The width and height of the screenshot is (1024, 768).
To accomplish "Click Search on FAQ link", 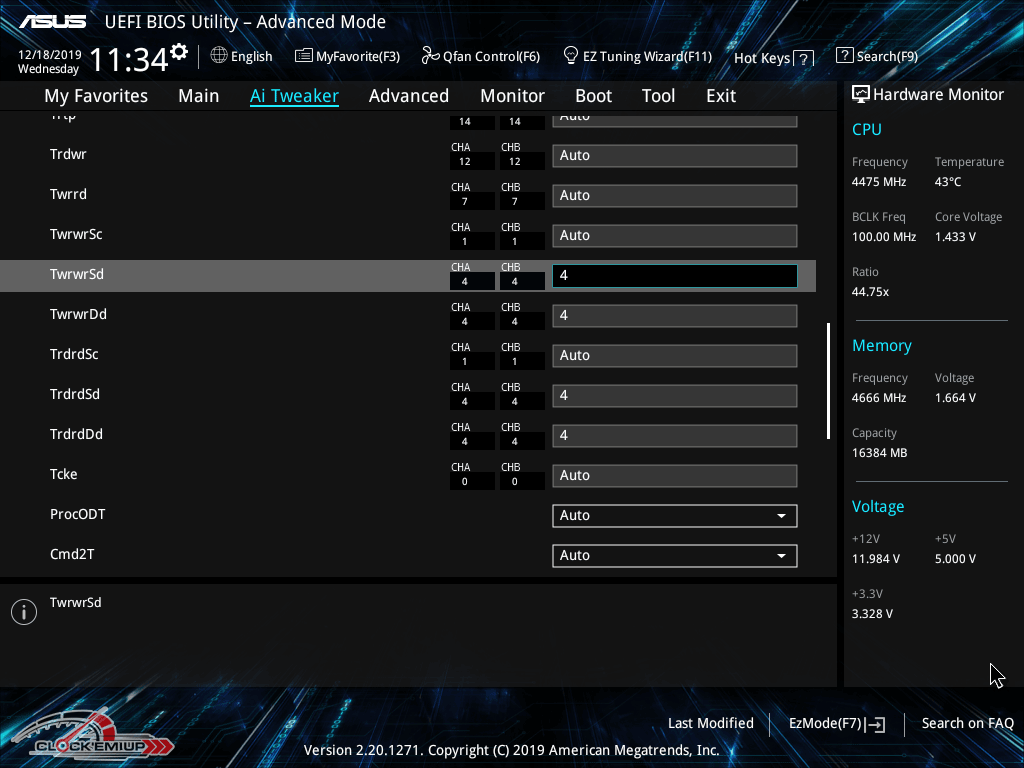I will pyautogui.click(x=967, y=723).
